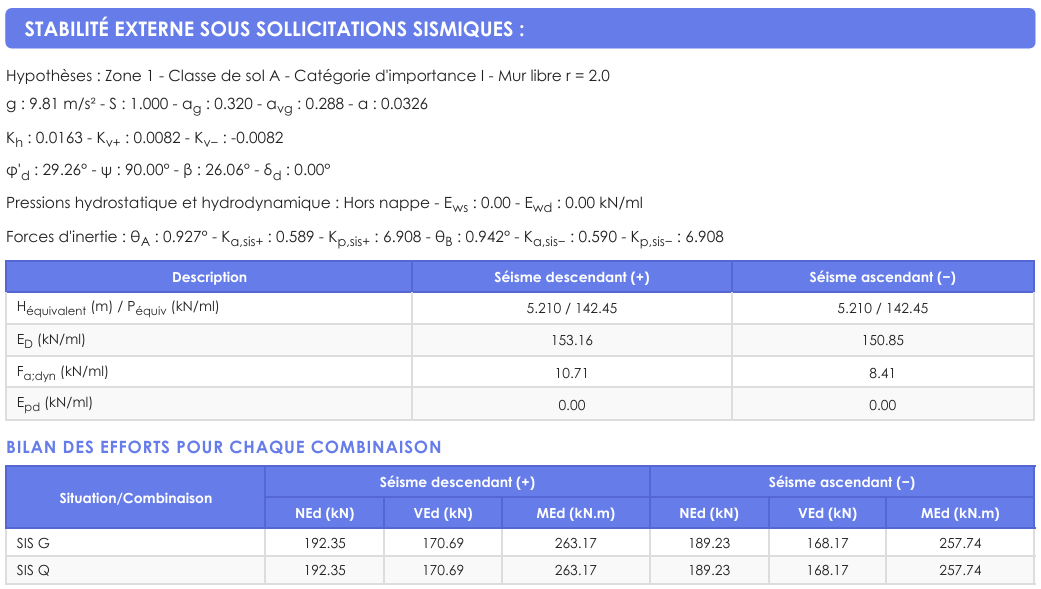Click '5.210 / 142.45' under Séisme descendant

point(572,308)
